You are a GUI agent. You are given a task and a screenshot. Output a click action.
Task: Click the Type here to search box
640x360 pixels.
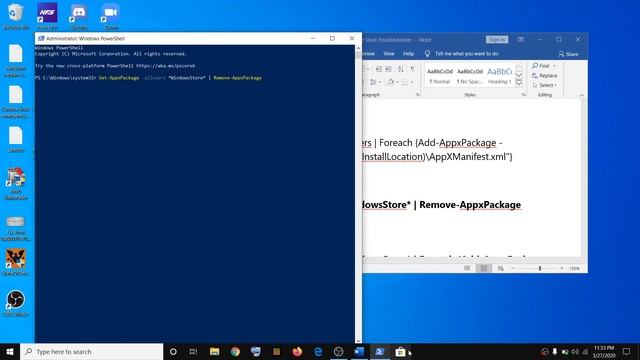click(91, 351)
